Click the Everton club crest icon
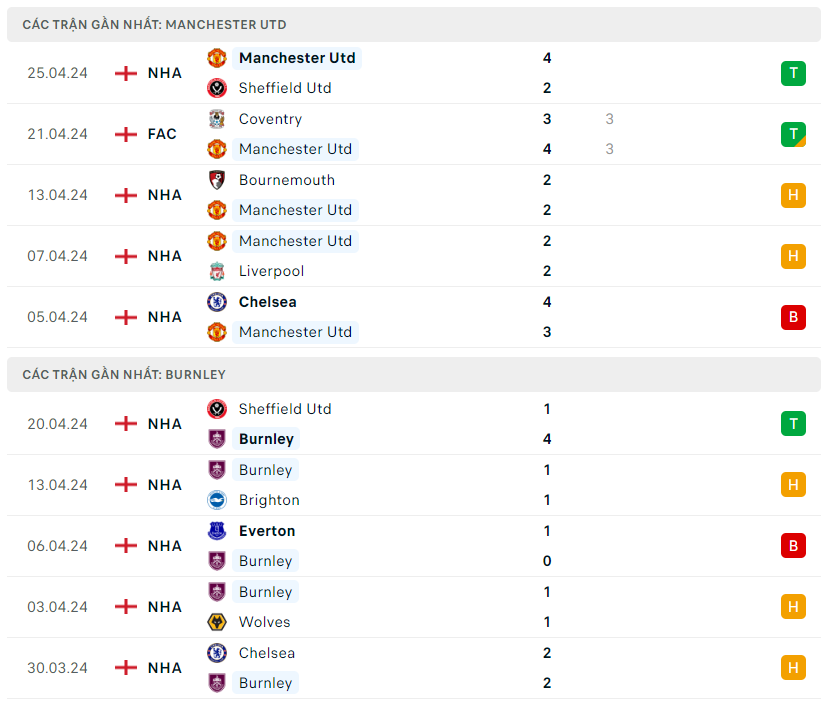The height and width of the screenshot is (715, 830). tap(216, 531)
